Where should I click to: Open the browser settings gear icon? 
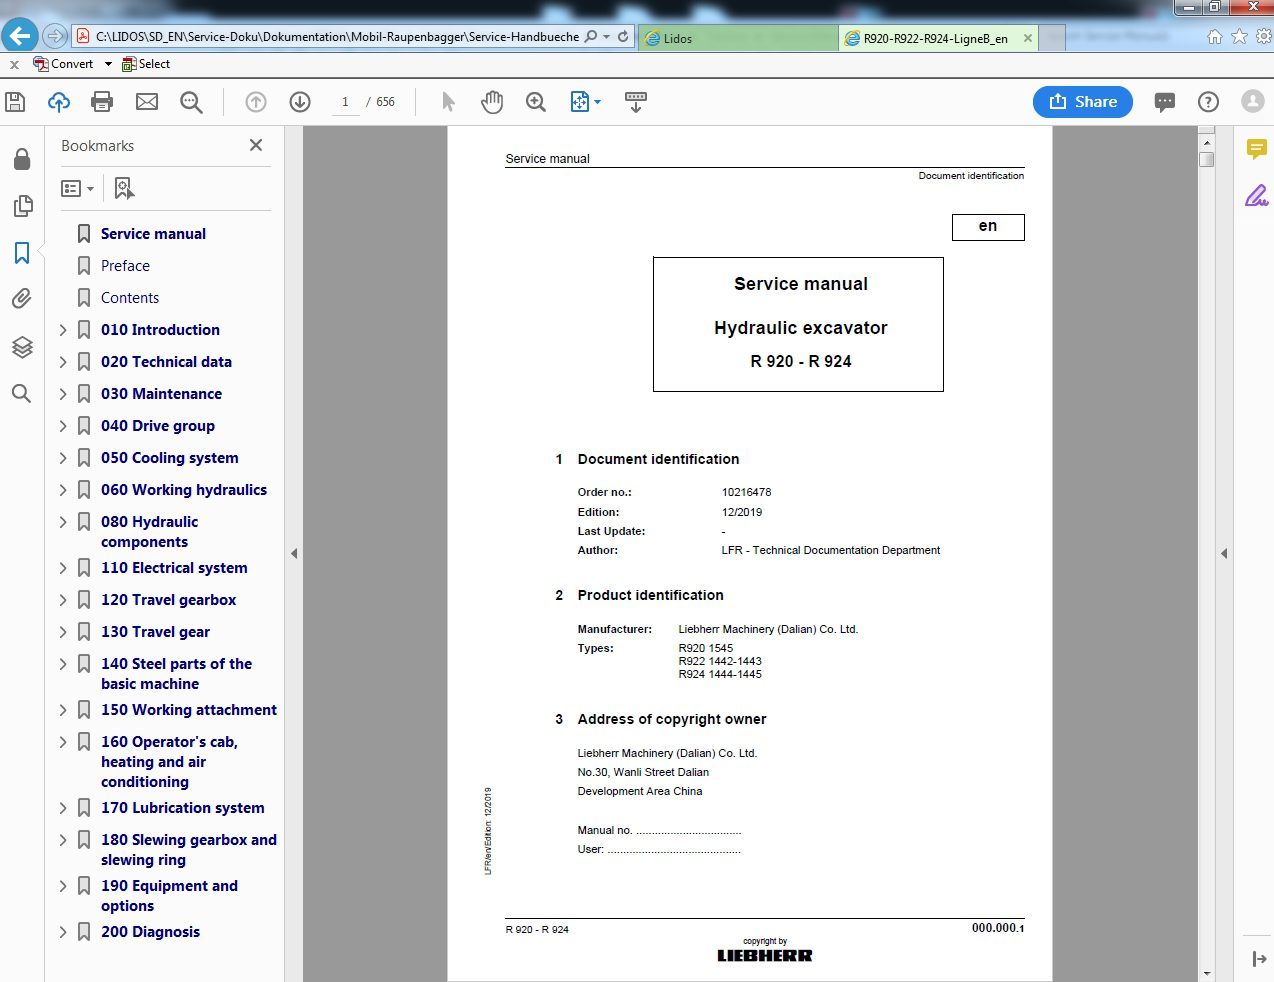[1264, 37]
